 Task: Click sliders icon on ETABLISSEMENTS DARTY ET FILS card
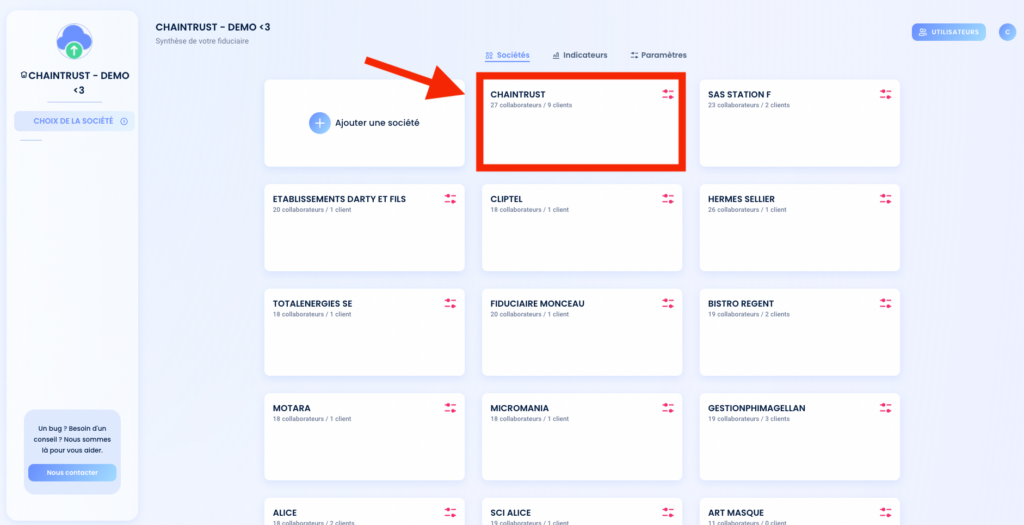pos(450,199)
